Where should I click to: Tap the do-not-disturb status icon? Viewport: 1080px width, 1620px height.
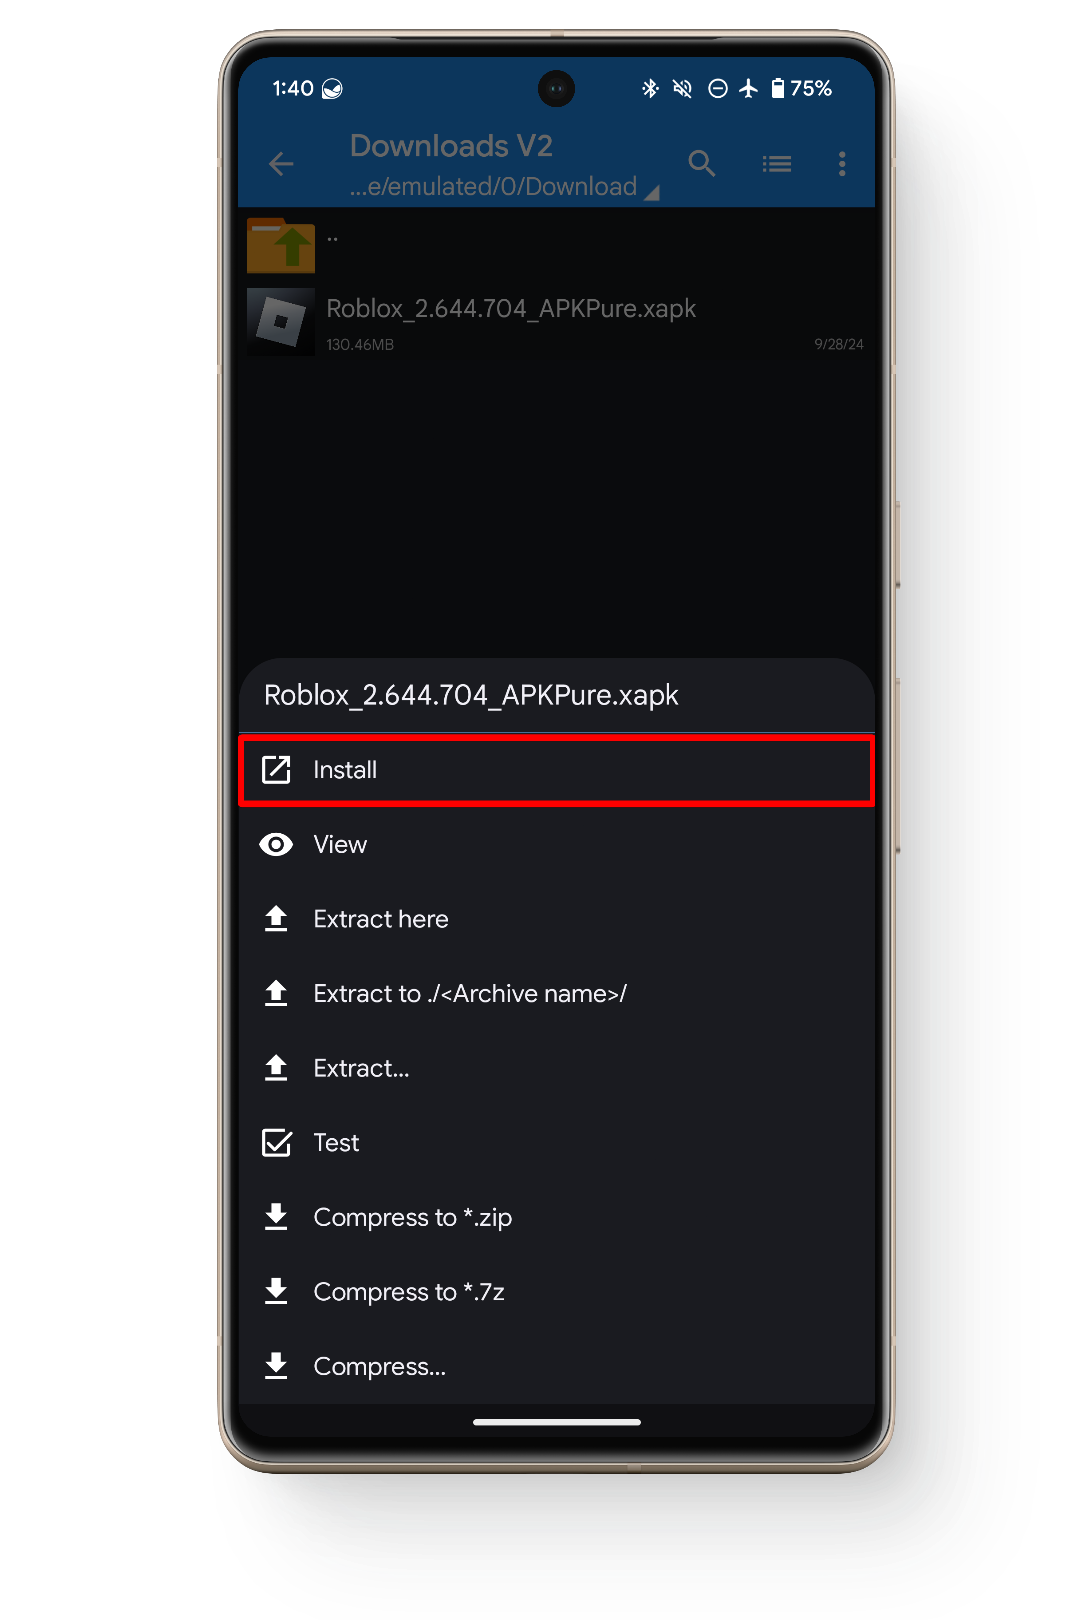(x=717, y=89)
